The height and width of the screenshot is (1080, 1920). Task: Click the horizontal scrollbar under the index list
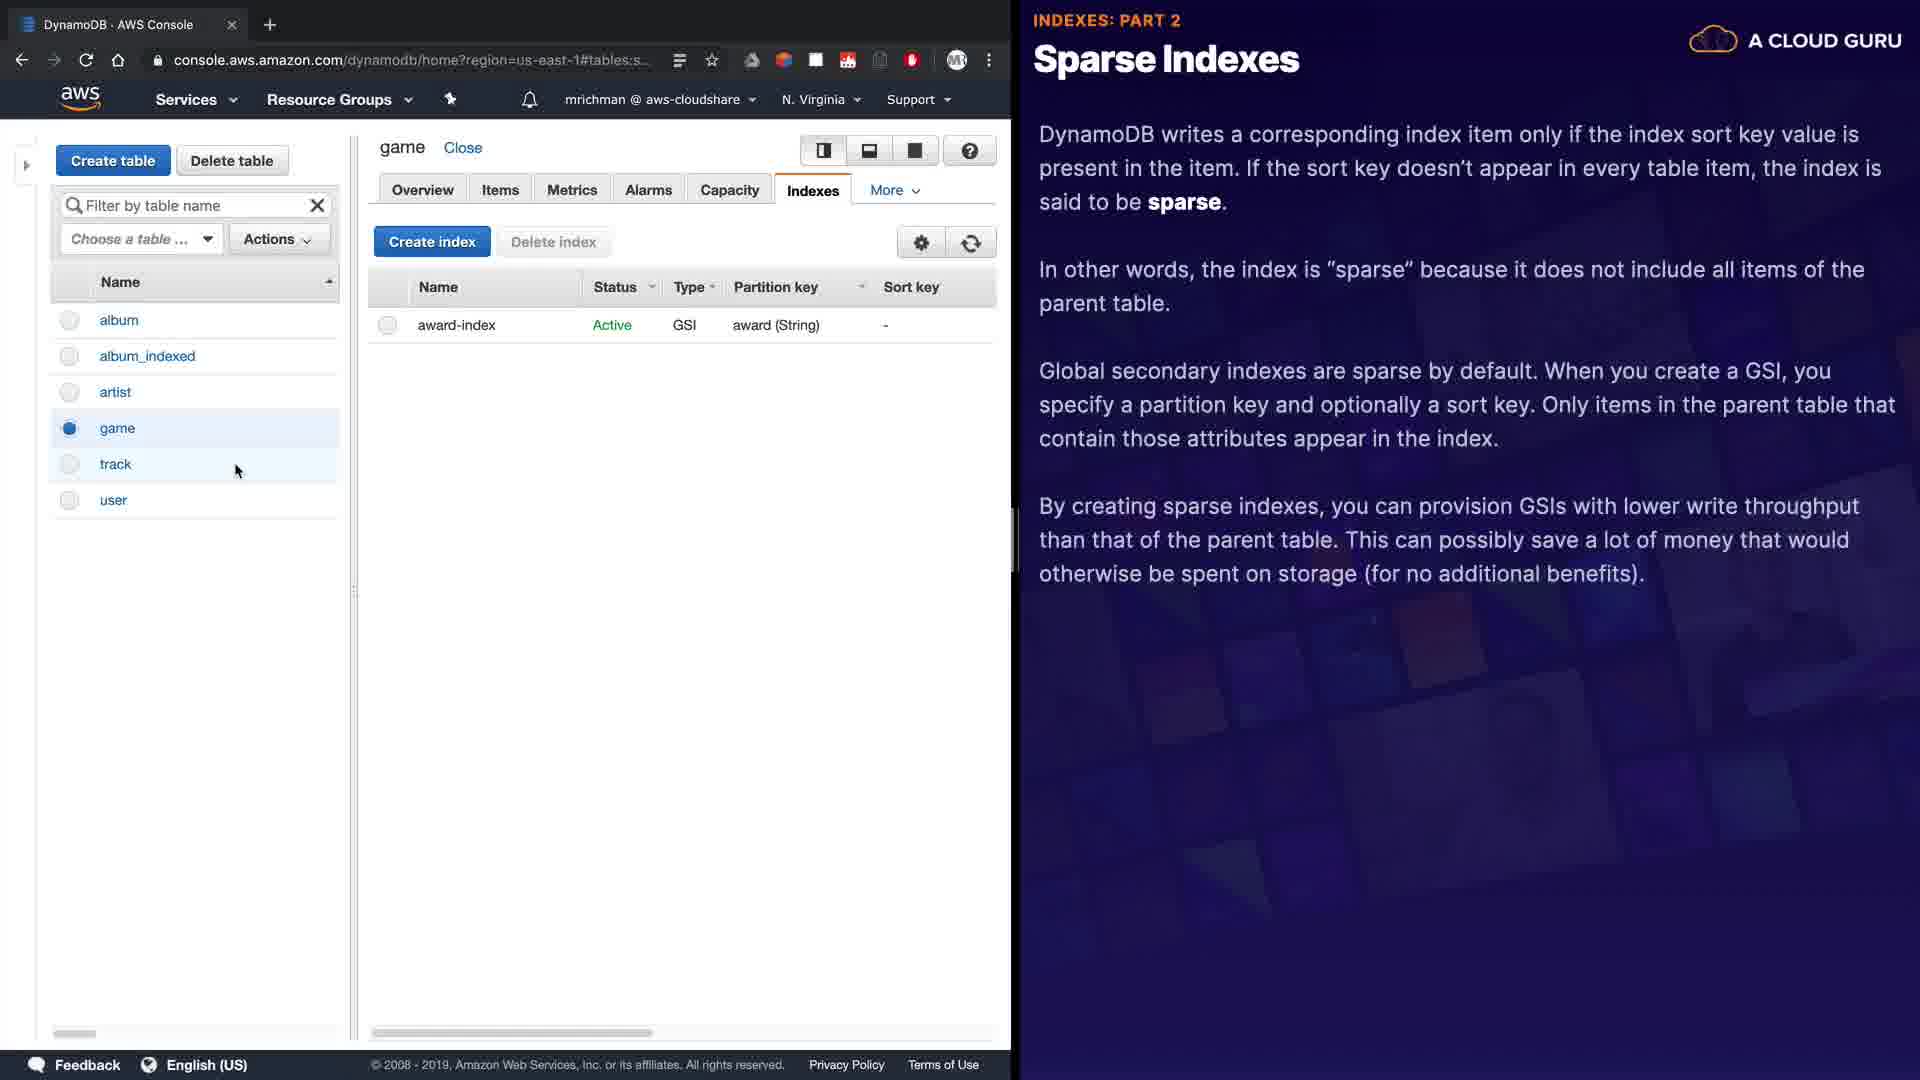click(512, 1033)
